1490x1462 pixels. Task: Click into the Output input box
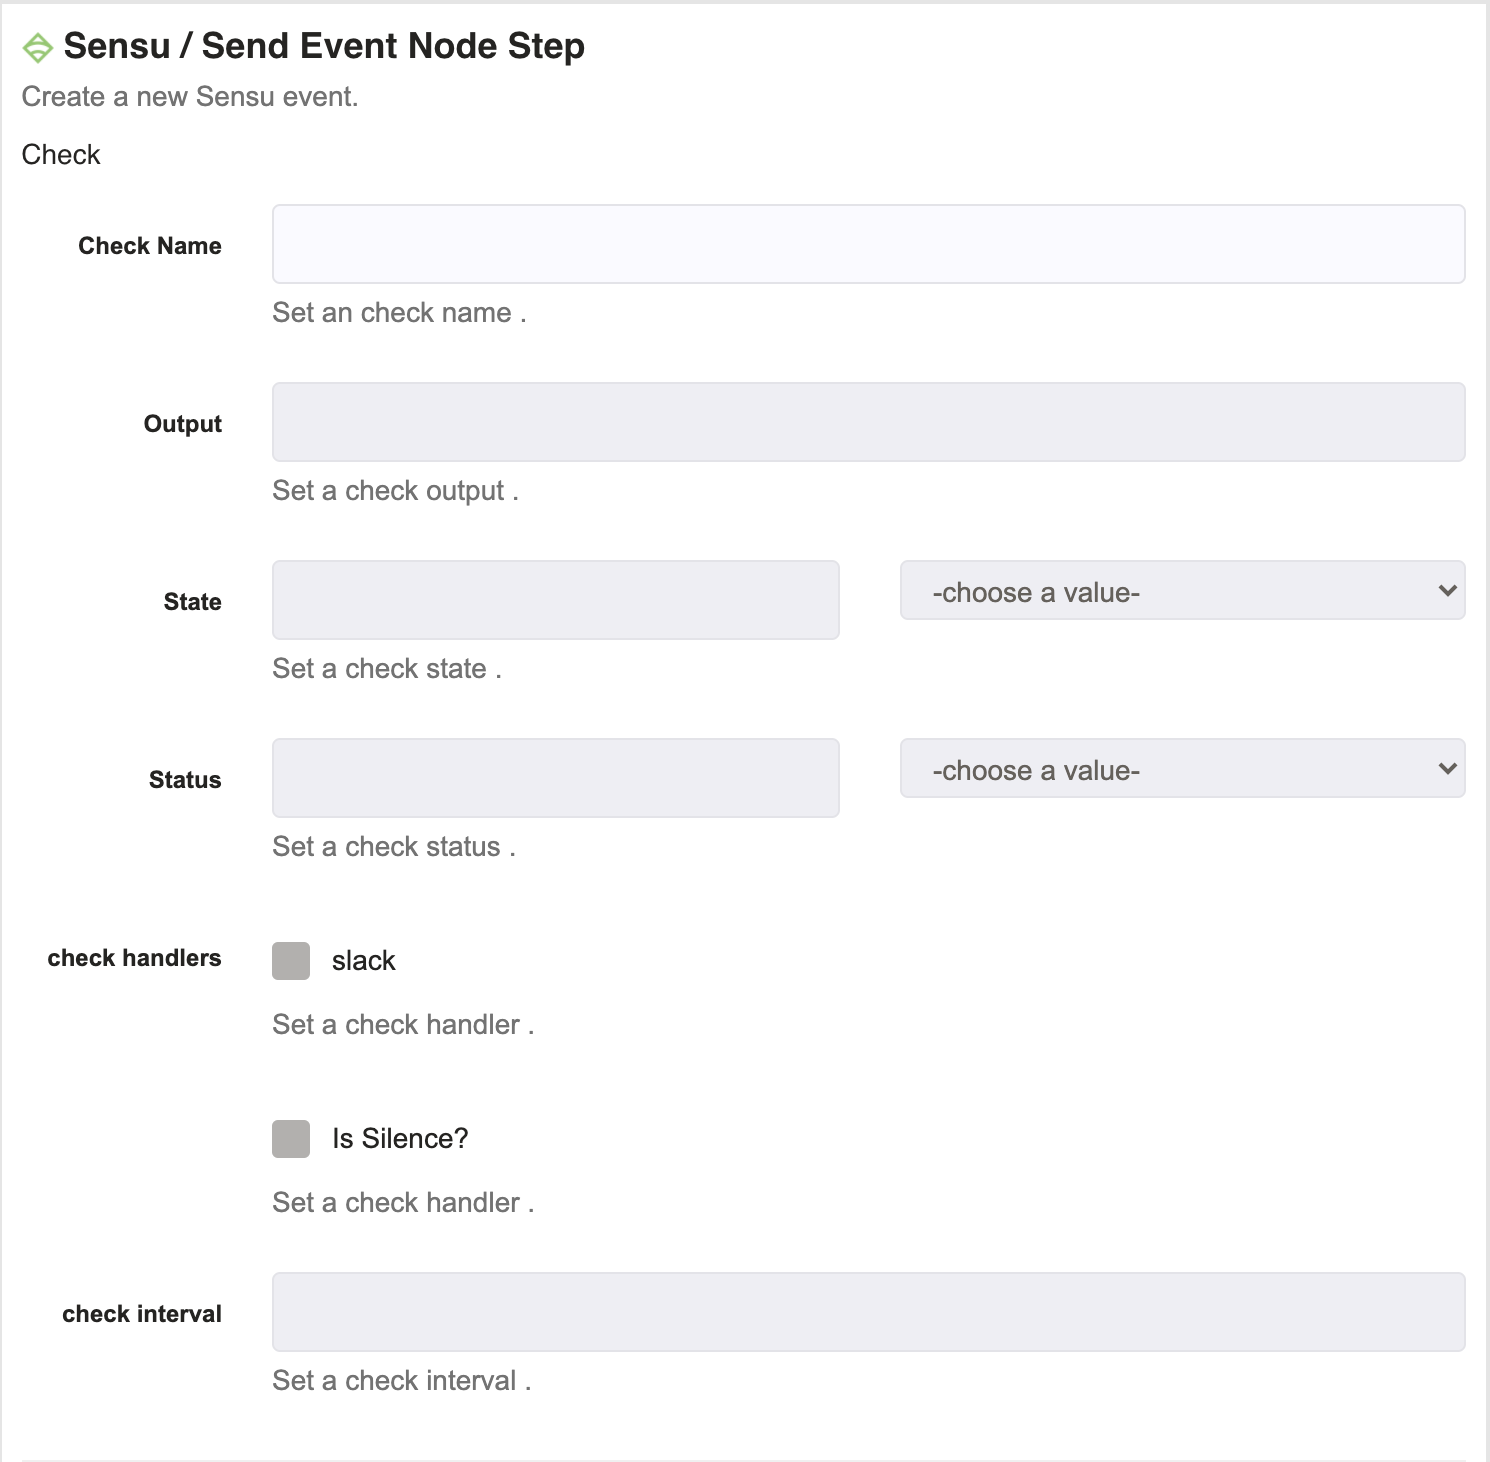tap(868, 422)
